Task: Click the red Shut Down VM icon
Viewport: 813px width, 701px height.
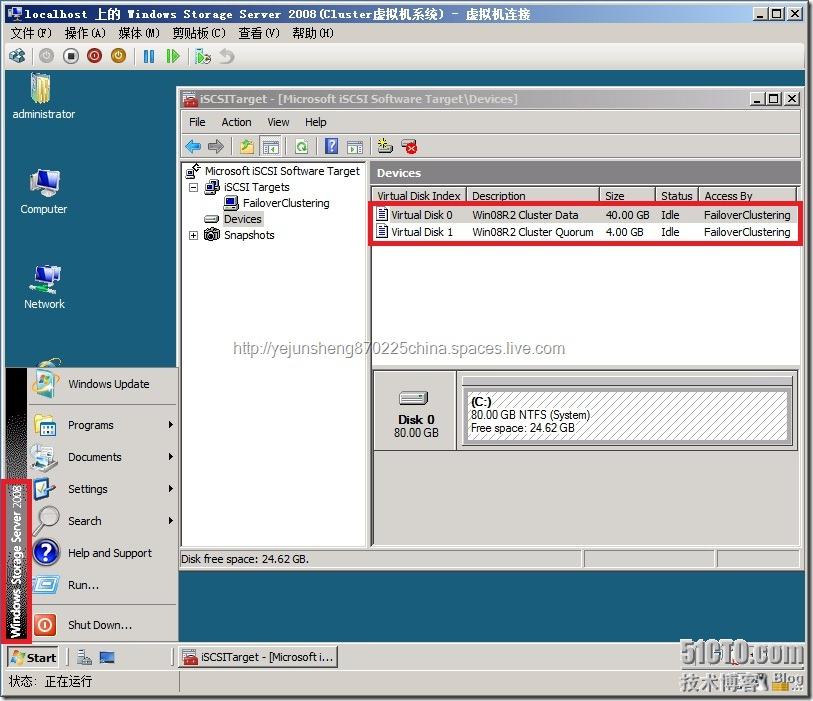Action: (x=94, y=56)
